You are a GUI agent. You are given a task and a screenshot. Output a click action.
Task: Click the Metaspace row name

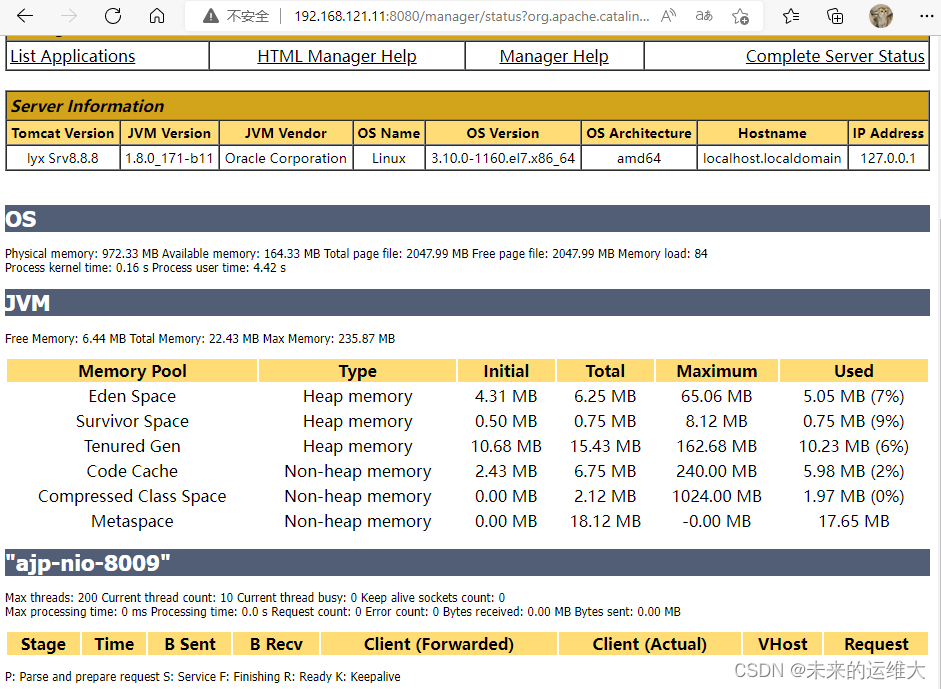(132, 521)
